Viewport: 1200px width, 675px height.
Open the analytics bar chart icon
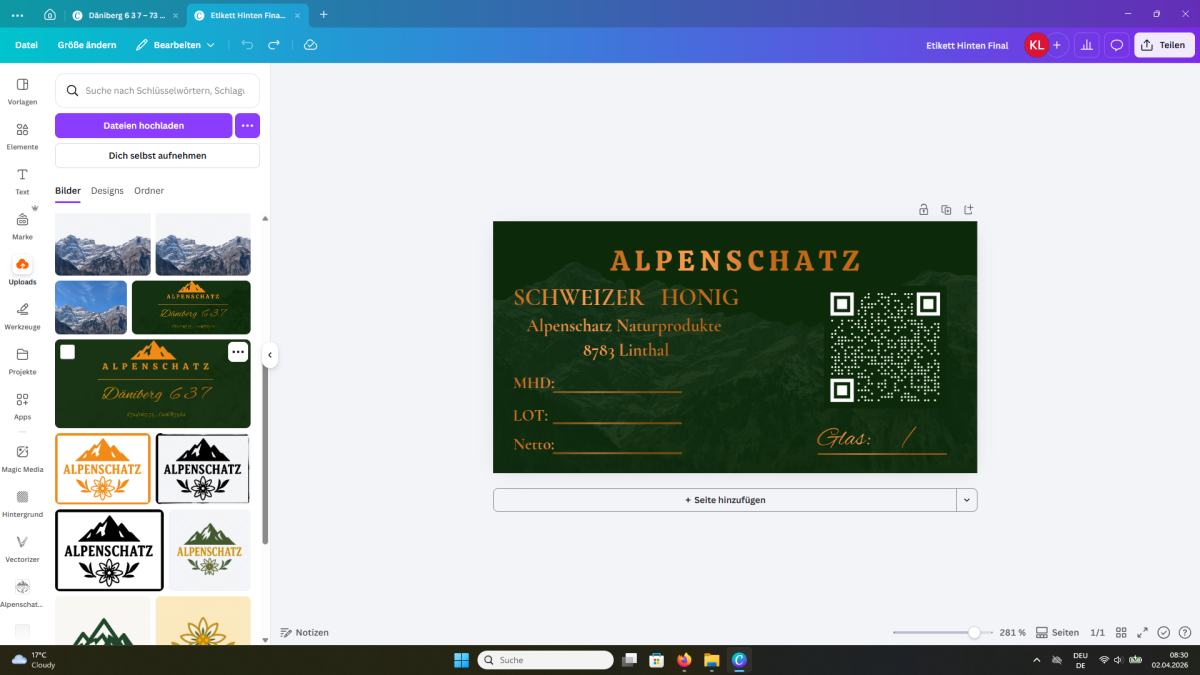1086,45
